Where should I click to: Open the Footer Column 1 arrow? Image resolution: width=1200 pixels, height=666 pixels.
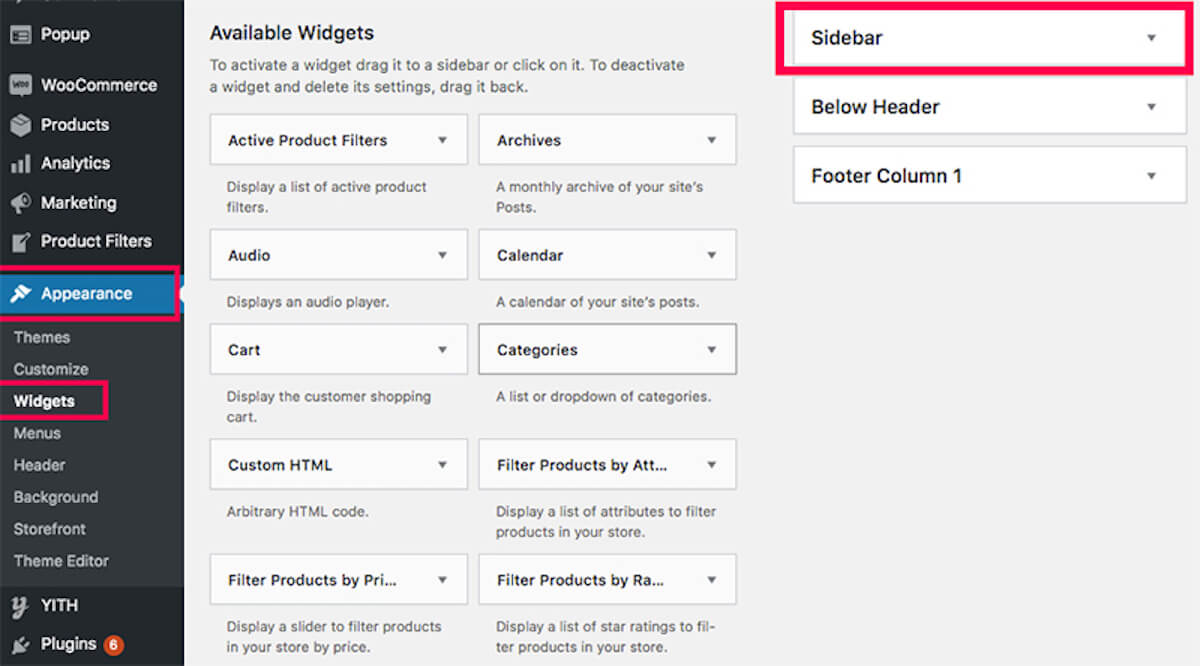click(x=1151, y=176)
